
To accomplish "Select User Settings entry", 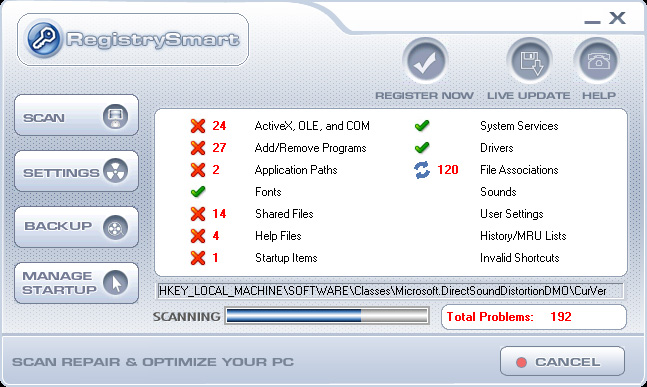I will [x=512, y=214].
